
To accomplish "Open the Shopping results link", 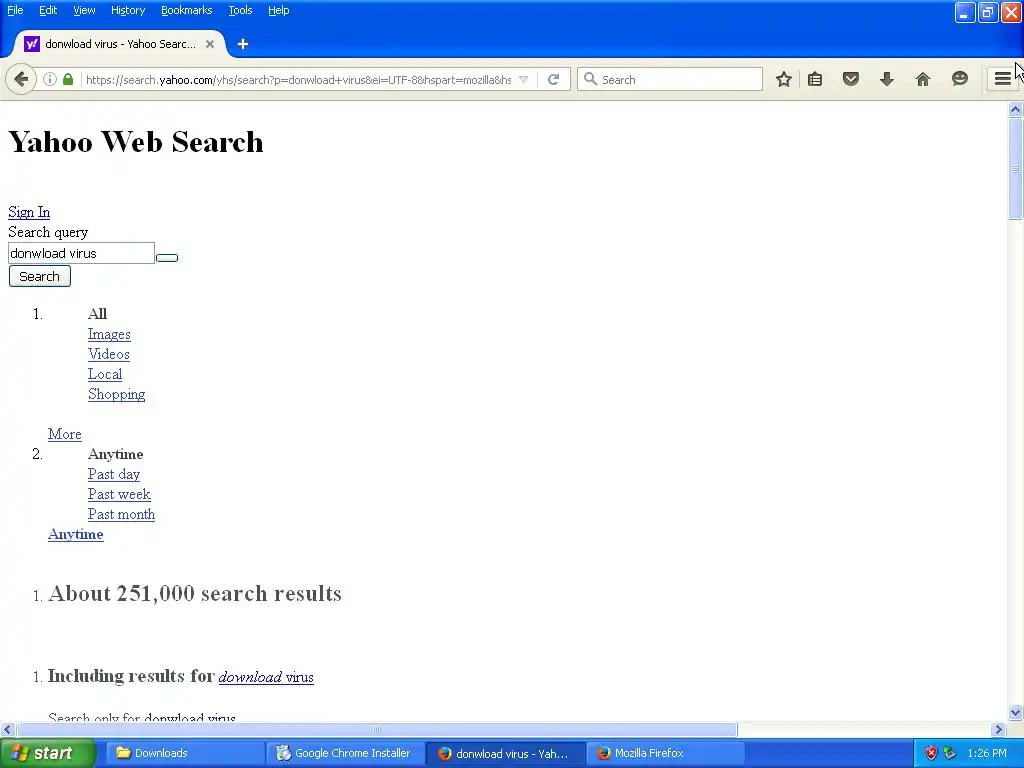I will (116, 394).
